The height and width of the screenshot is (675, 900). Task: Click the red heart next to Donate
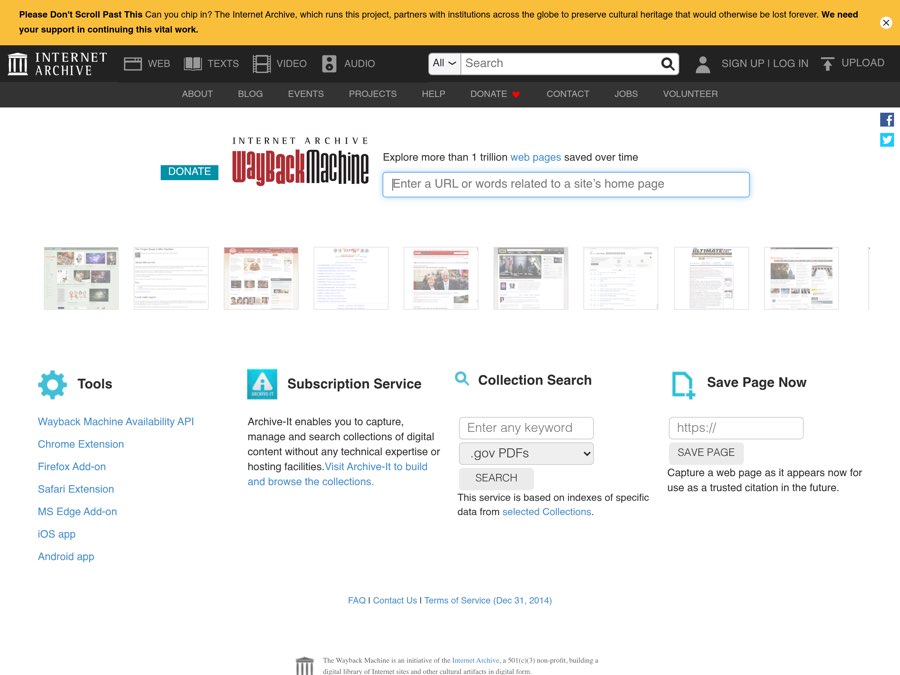(x=516, y=95)
